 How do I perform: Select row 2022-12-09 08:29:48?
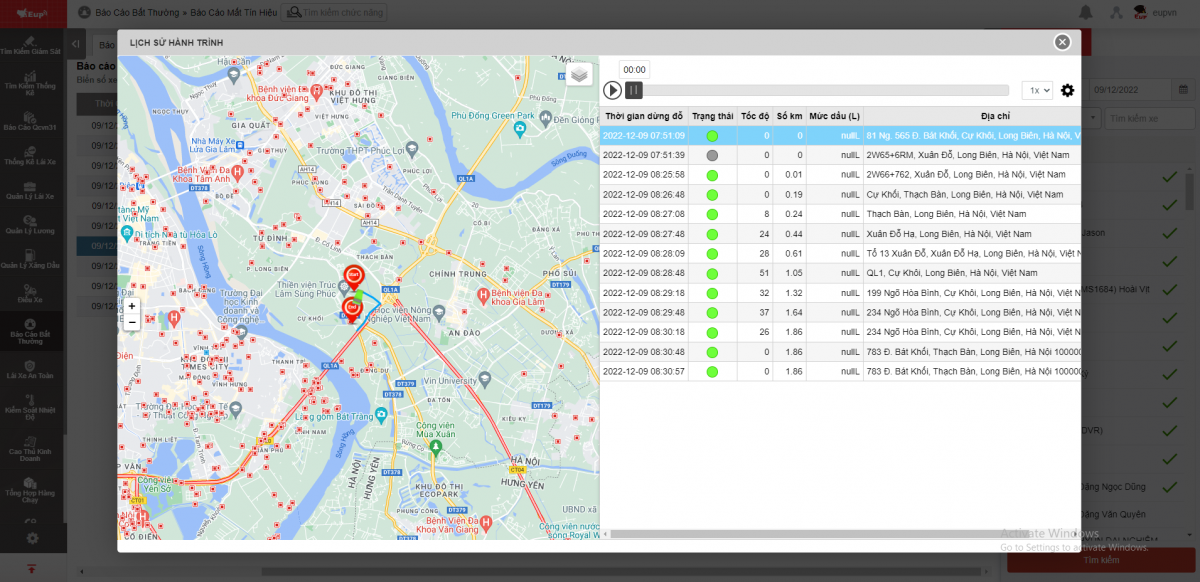[841, 313]
